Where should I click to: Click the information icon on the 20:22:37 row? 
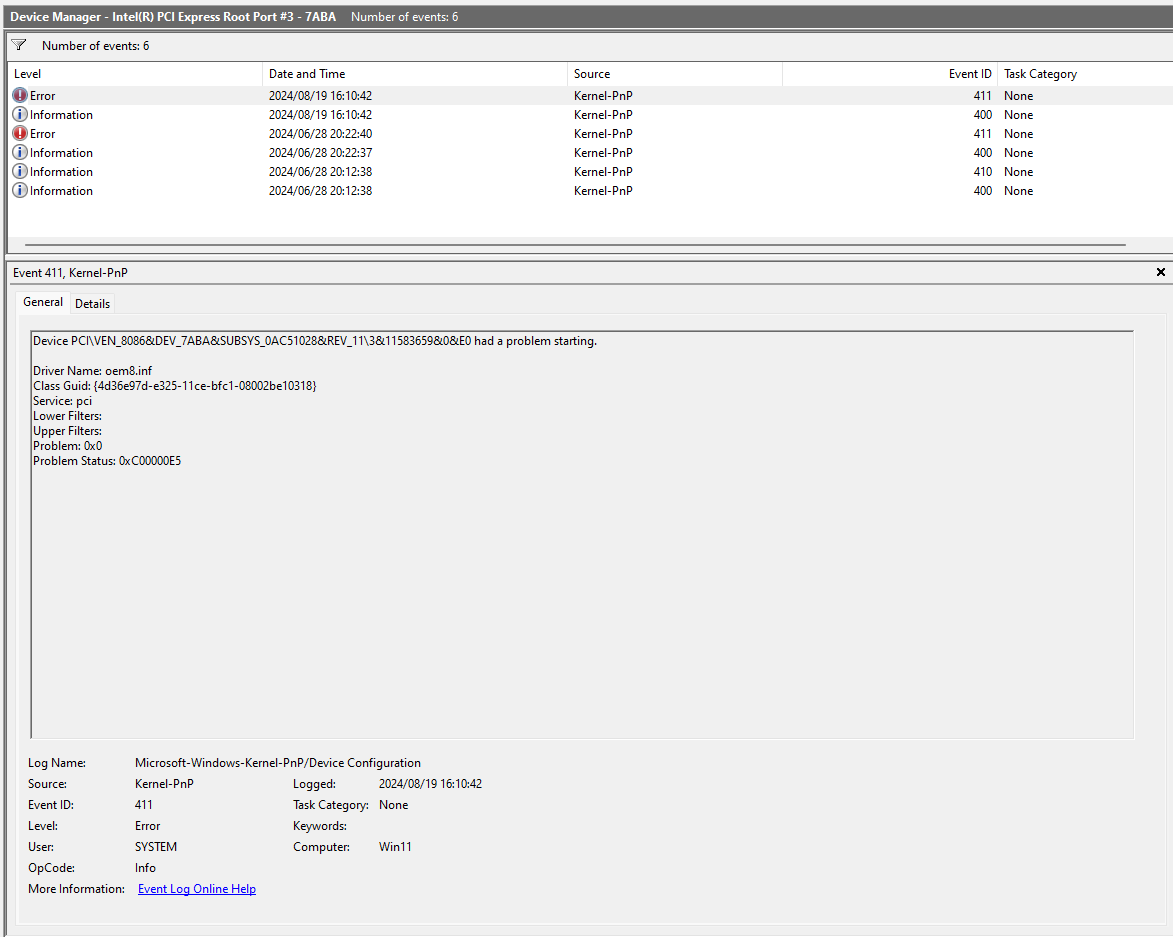click(19, 152)
